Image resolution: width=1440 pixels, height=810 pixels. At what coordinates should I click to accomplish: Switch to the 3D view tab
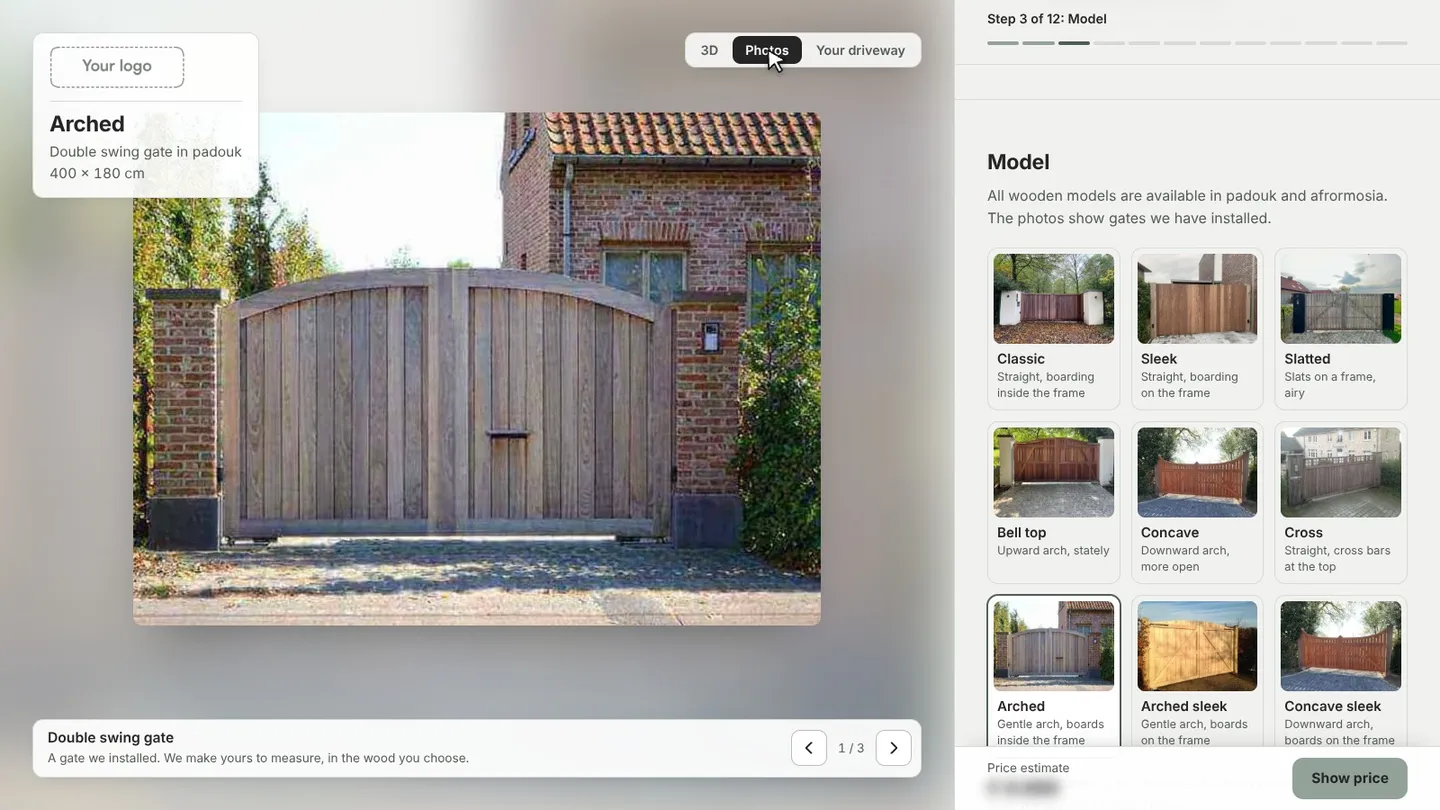(709, 50)
